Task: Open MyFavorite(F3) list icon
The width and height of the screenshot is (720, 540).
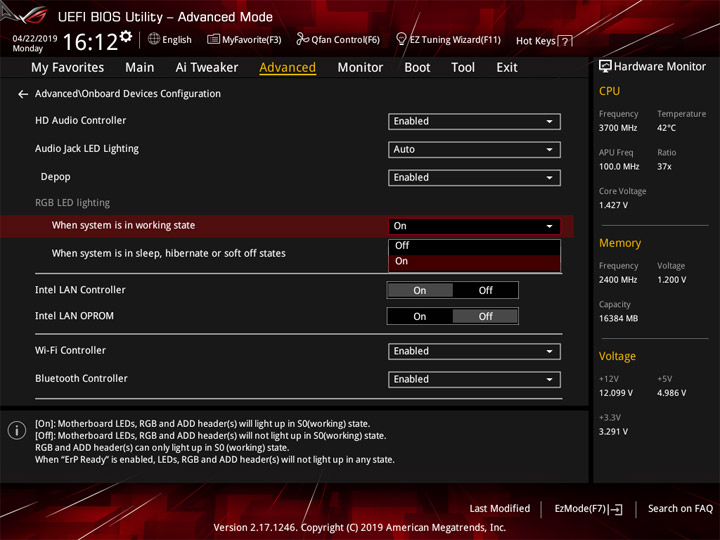Action: click(x=213, y=39)
